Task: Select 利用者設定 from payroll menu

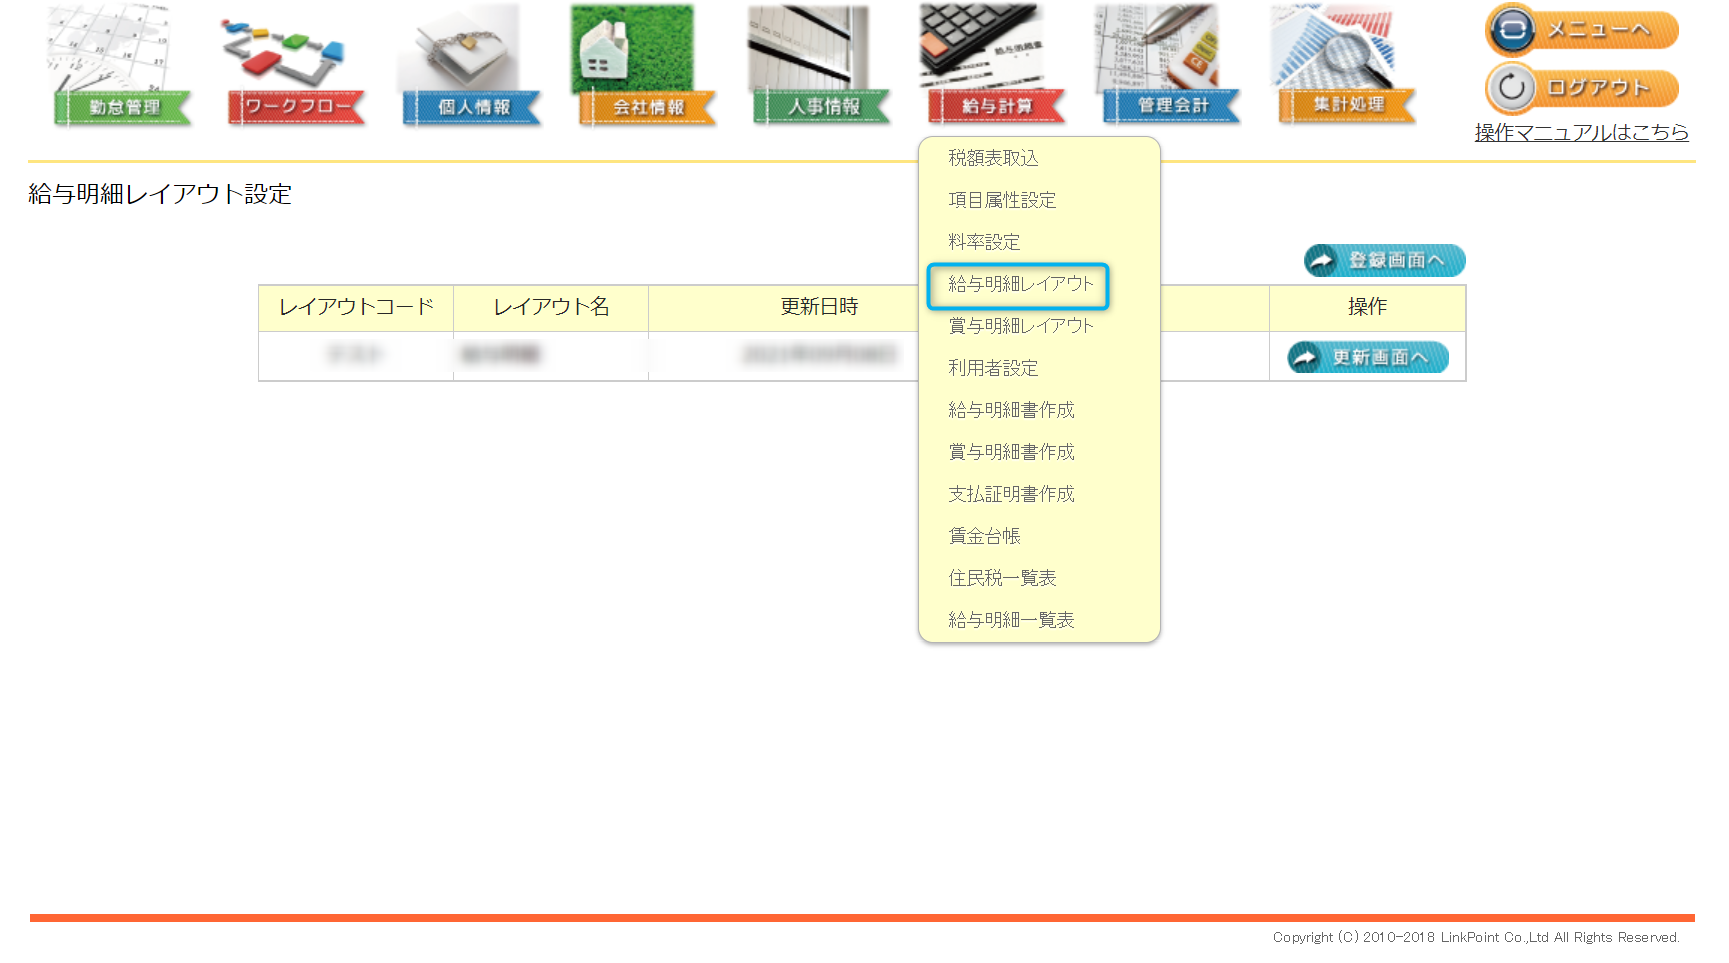Action: pyautogui.click(x=993, y=368)
